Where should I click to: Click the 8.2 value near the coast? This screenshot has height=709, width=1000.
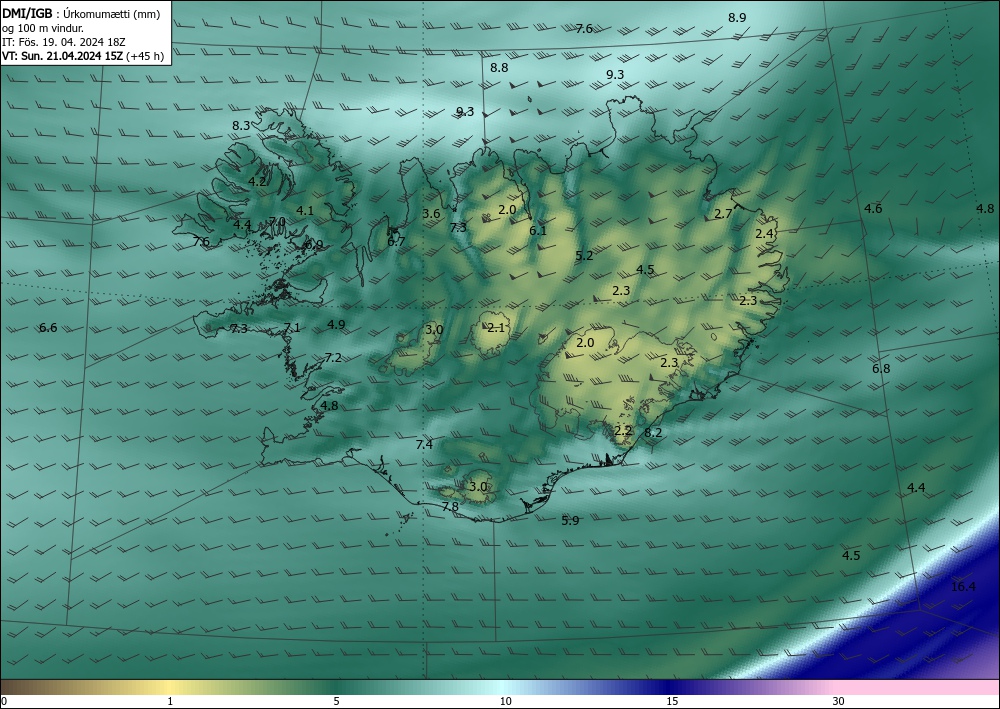tap(653, 432)
